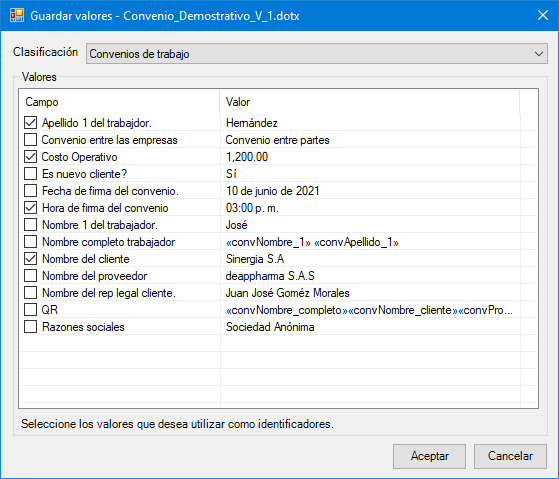Open the Clasificación dropdown

point(317,54)
